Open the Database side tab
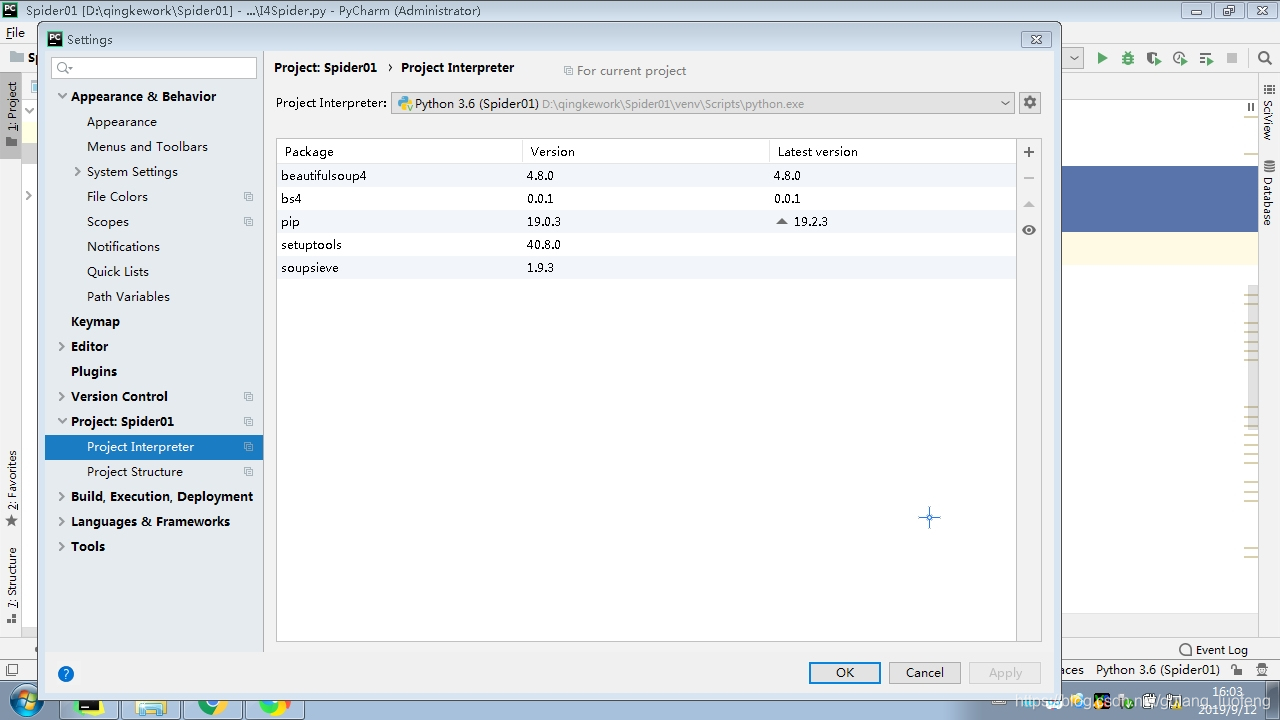The width and height of the screenshot is (1280, 720). click(1268, 192)
